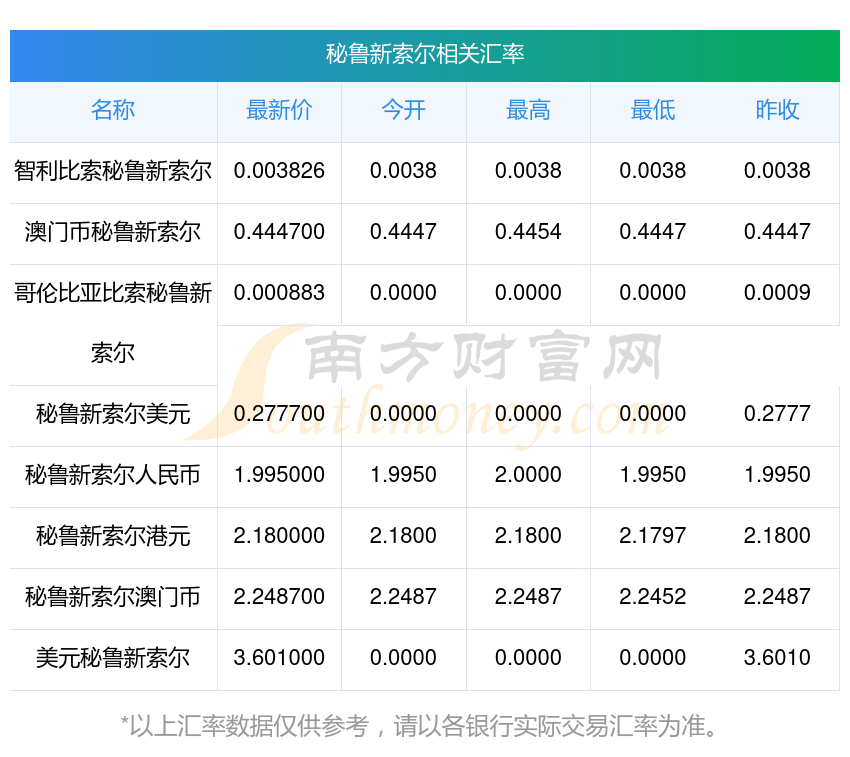Click 昨收 value in 智利比索秘鲁新索尔 row

click(x=777, y=171)
